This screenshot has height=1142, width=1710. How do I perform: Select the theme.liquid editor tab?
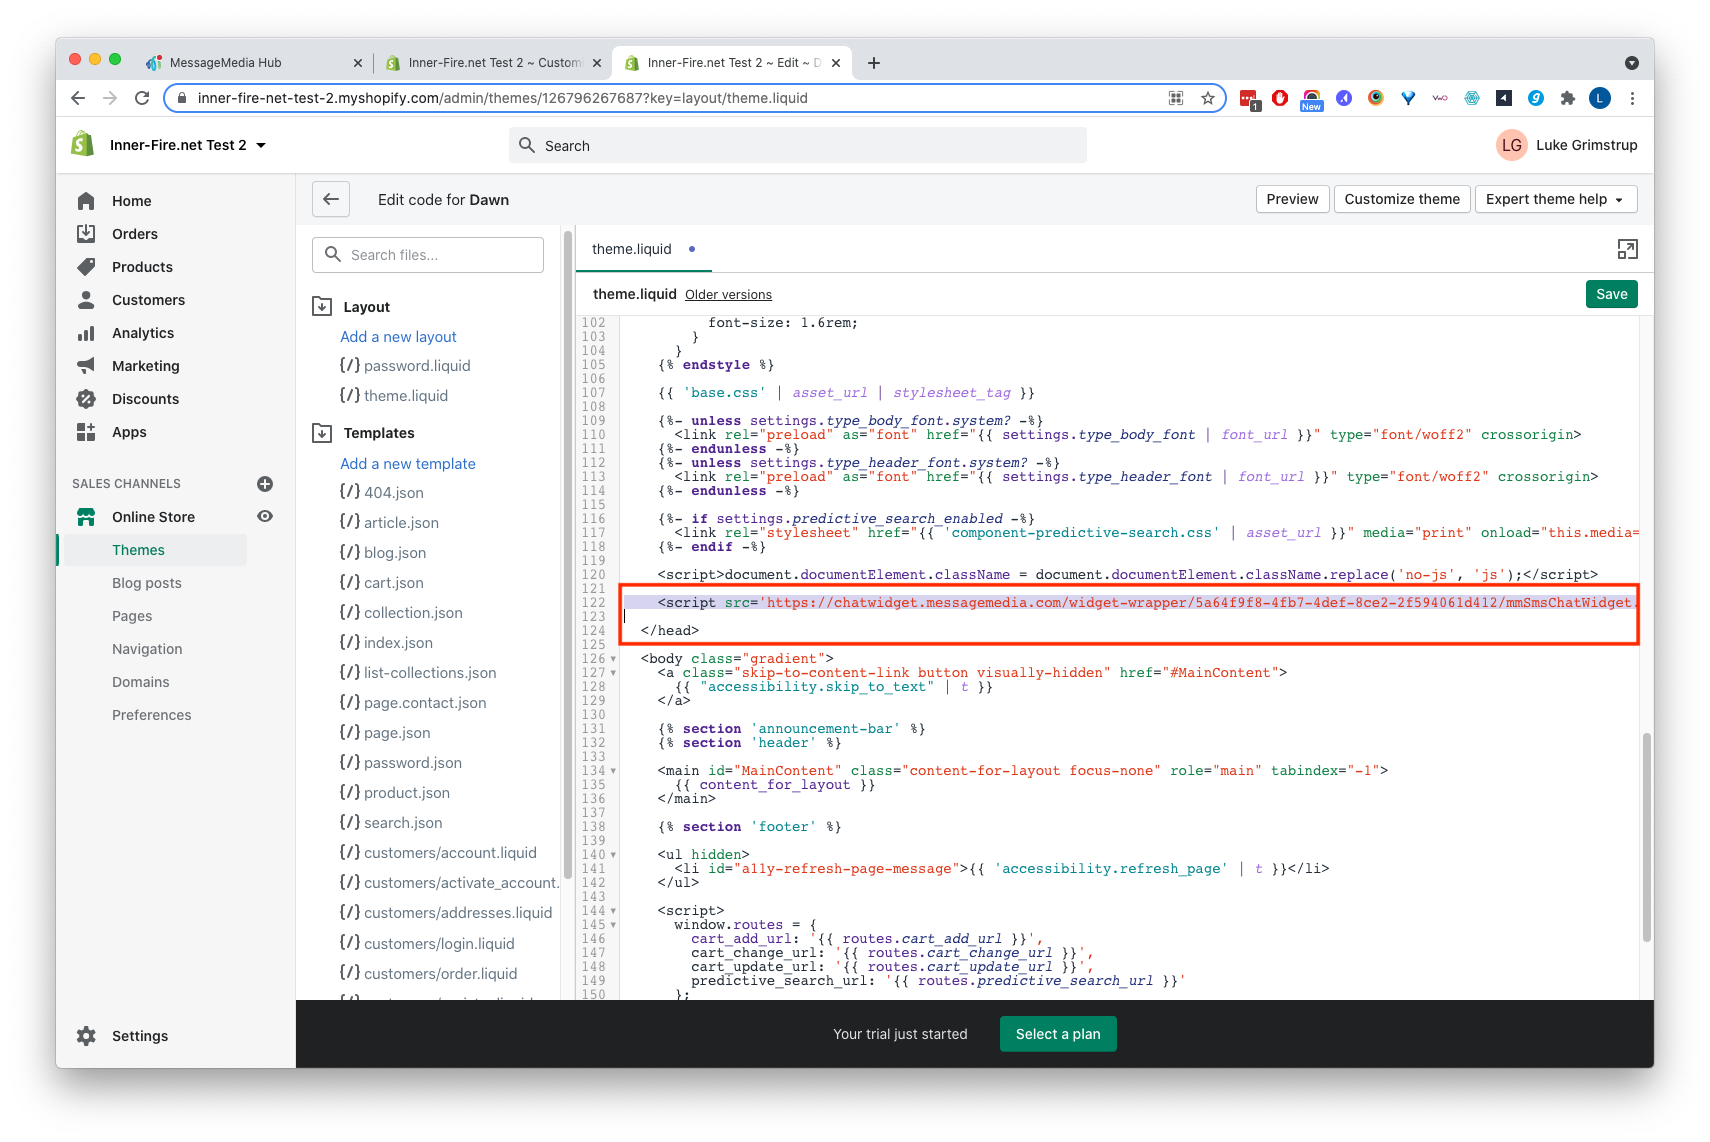pos(643,249)
